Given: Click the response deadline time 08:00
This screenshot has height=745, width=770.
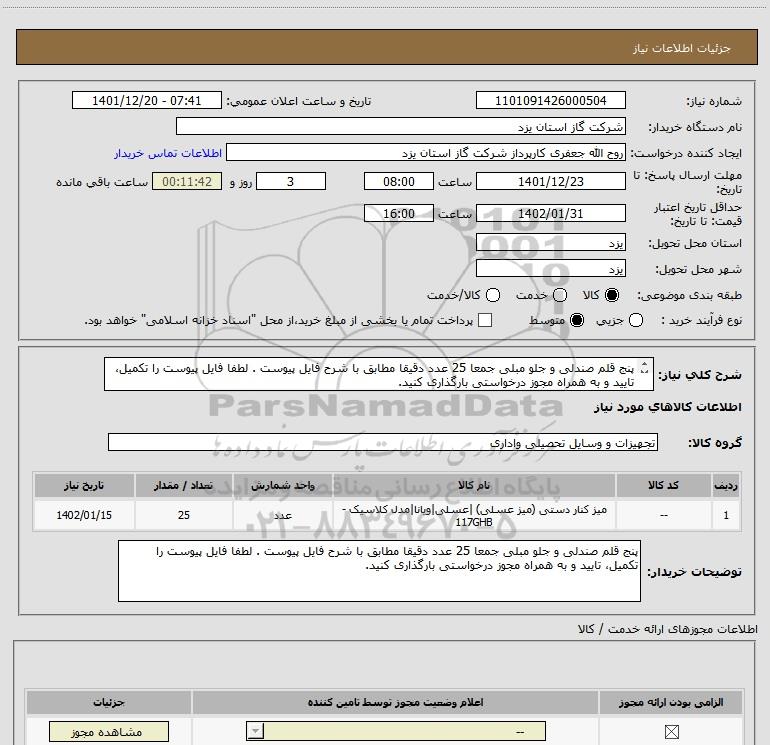Looking at the screenshot, I should coord(399,181).
